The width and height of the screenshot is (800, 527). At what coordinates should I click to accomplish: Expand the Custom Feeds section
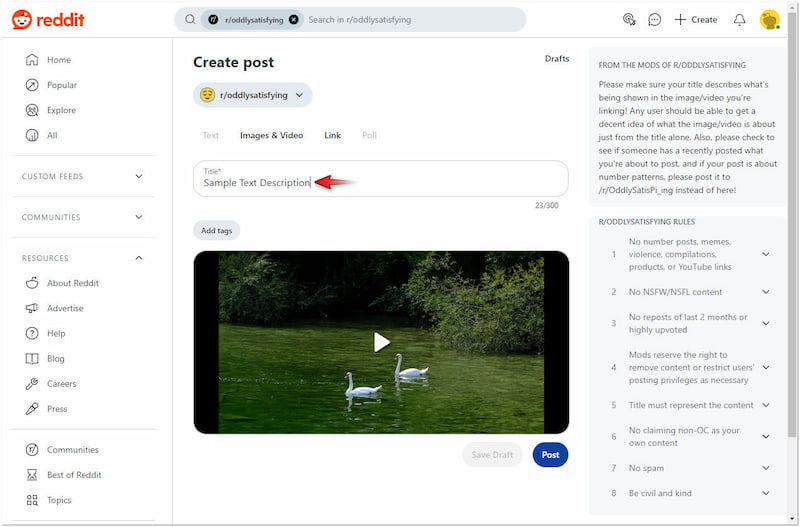(139, 176)
